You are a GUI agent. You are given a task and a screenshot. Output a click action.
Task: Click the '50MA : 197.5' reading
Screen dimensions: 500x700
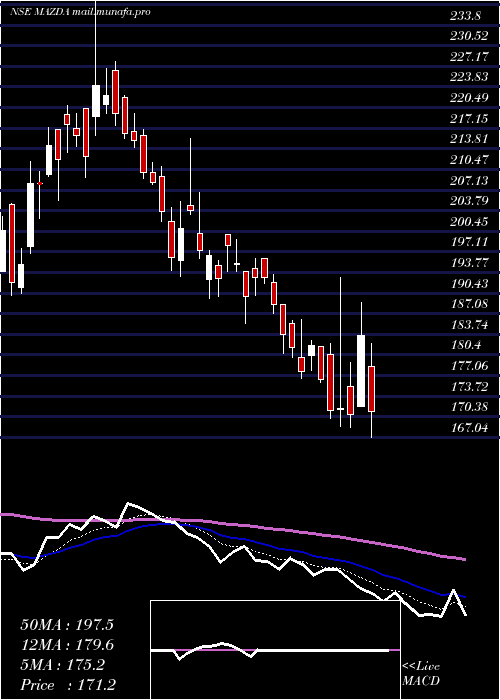[67, 625]
